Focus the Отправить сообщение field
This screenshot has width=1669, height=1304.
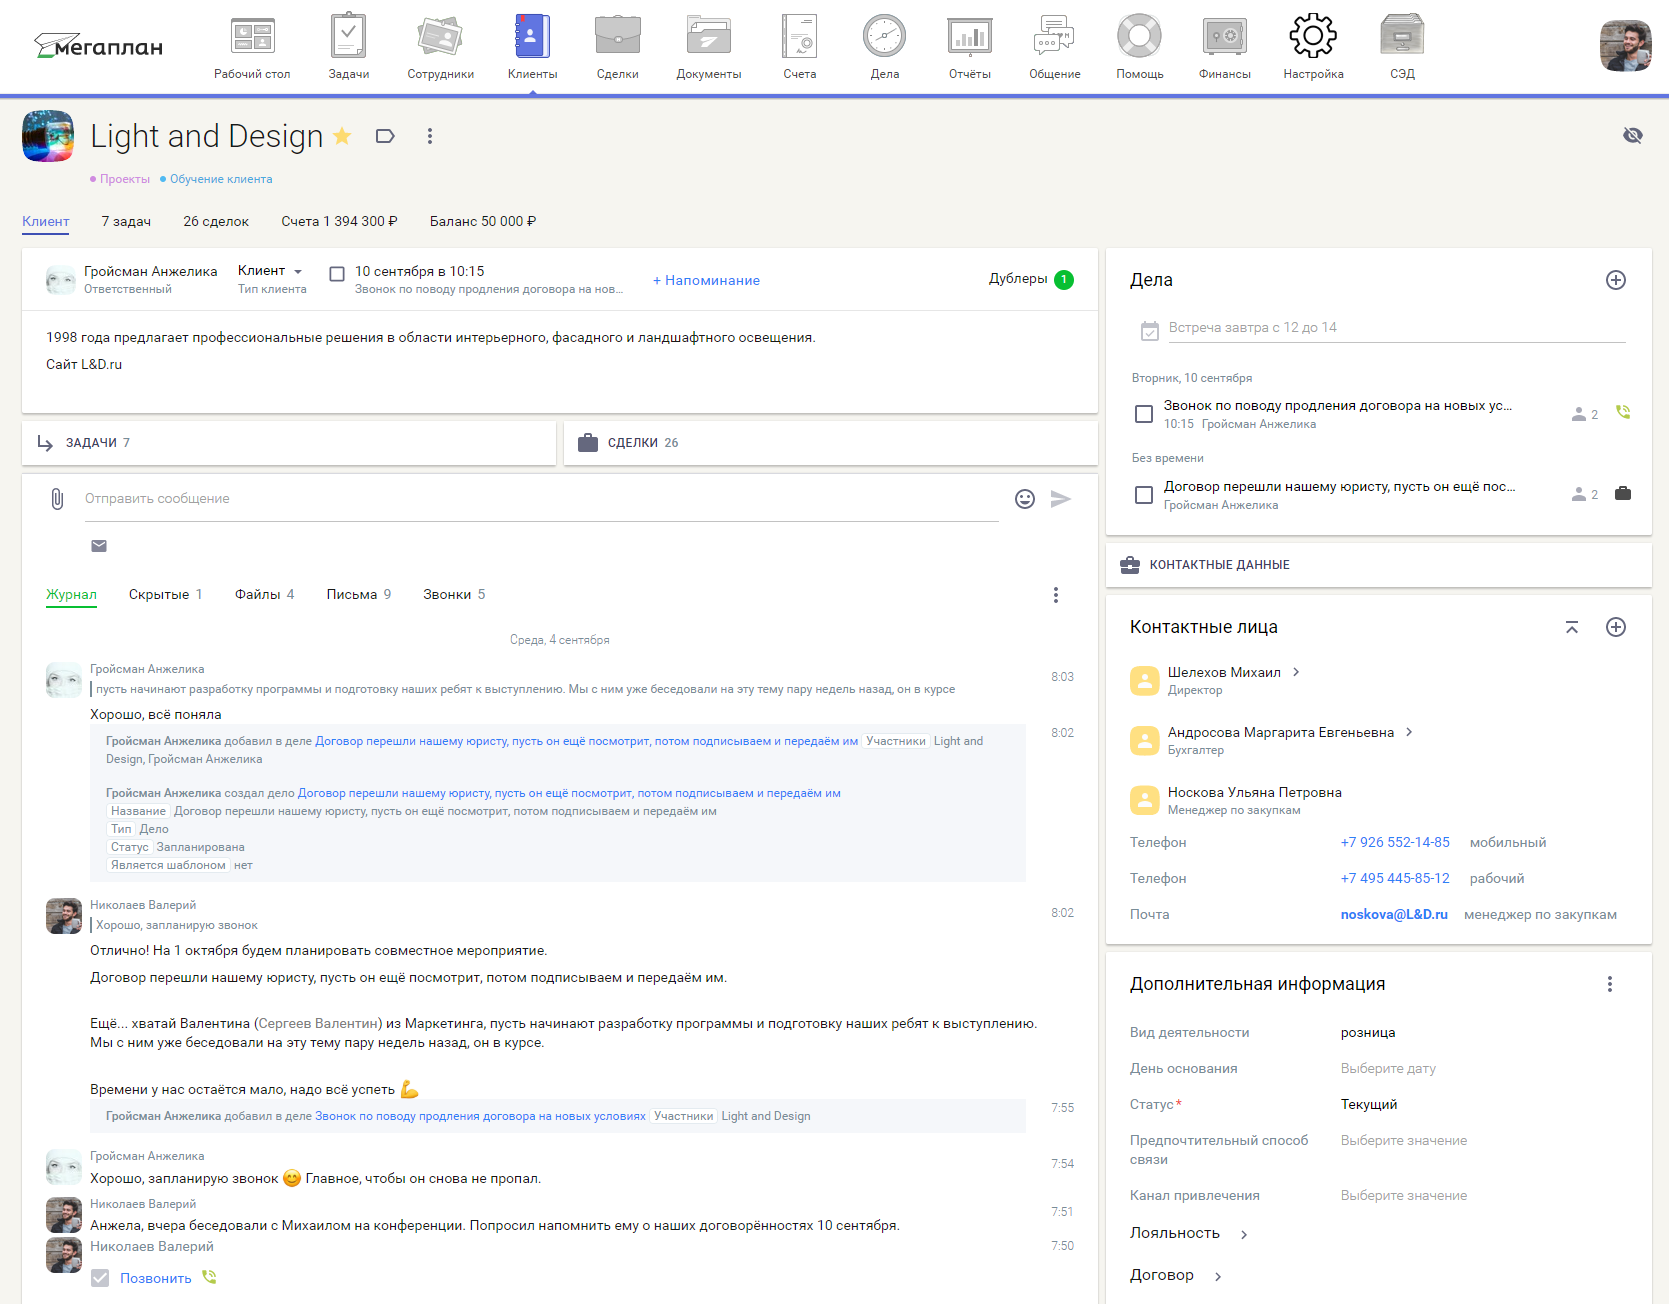click(x=541, y=498)
